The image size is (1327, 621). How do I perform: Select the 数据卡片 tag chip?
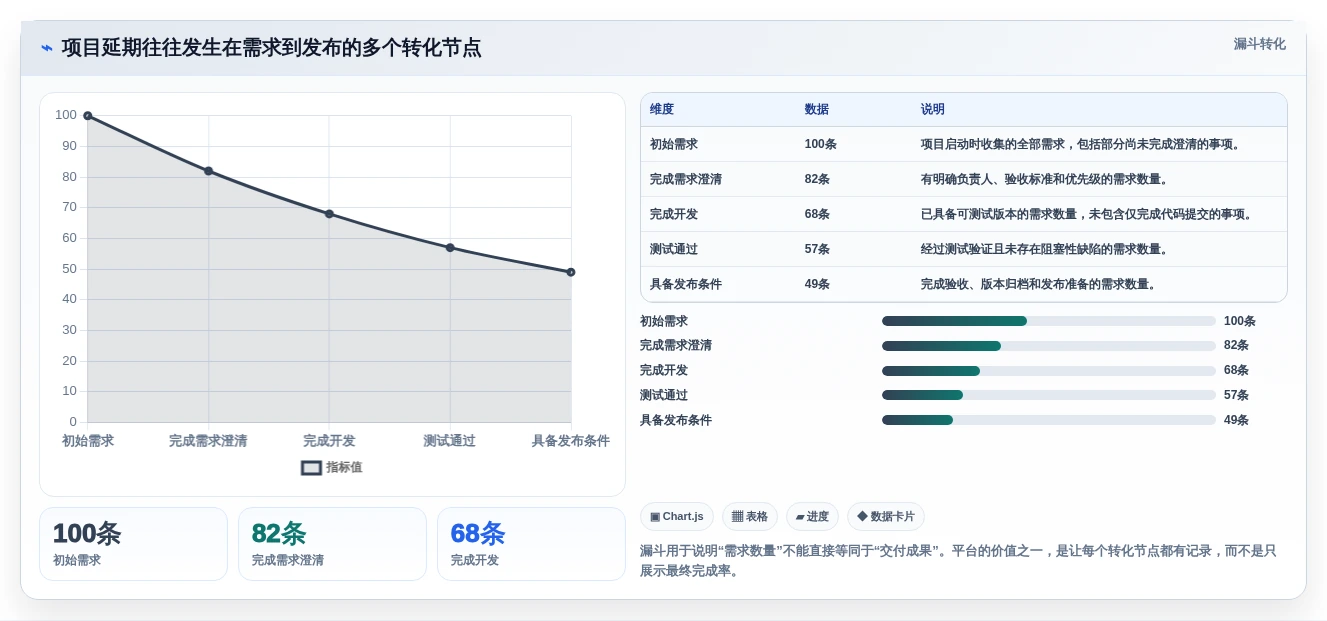pos(886,517)
